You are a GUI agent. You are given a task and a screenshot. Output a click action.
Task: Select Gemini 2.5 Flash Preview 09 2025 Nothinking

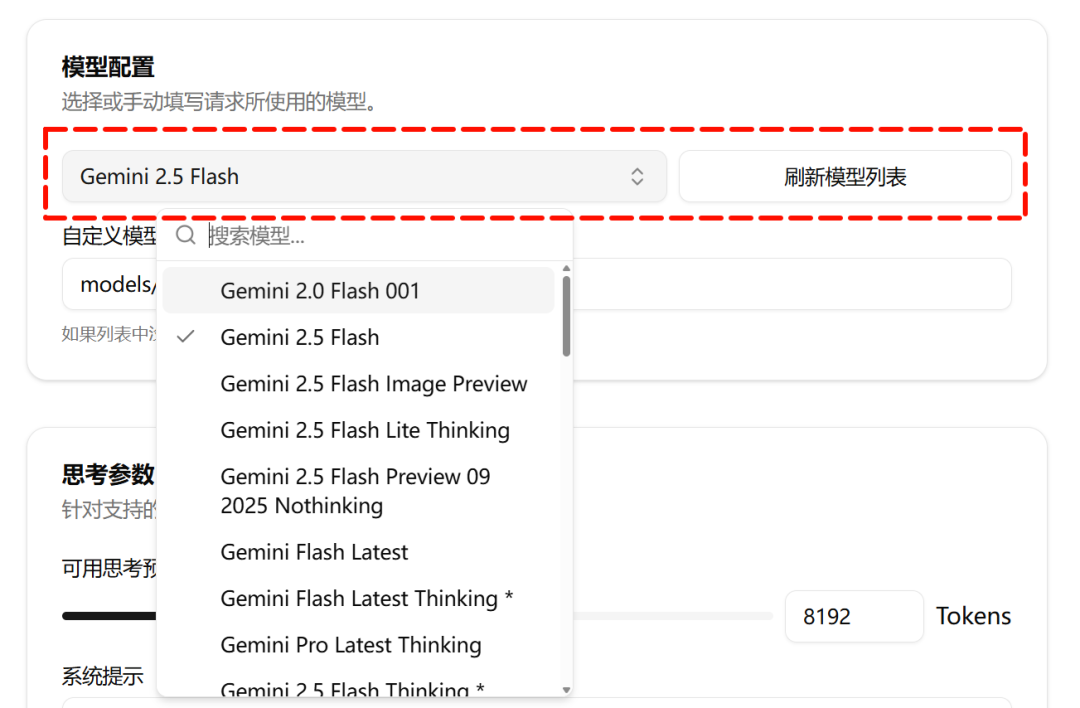tap(355, 491)
